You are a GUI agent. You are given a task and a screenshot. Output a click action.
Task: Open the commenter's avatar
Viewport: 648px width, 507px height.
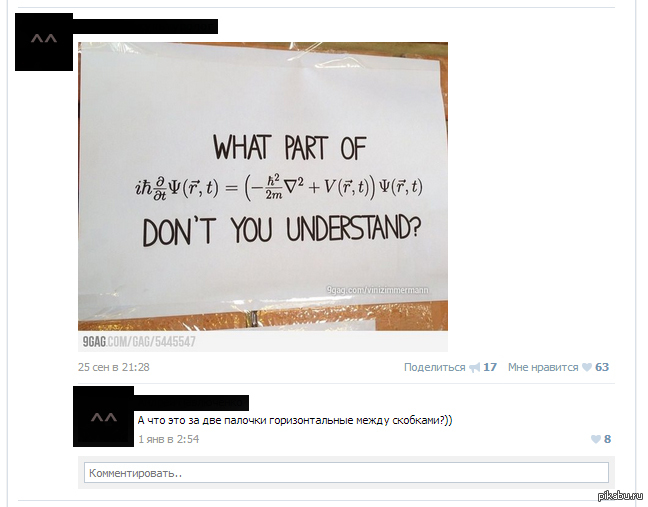tap(103, 417)
